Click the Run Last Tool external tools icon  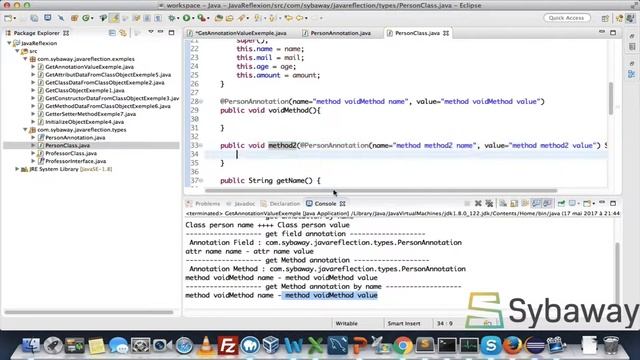[x=201, y=18]
